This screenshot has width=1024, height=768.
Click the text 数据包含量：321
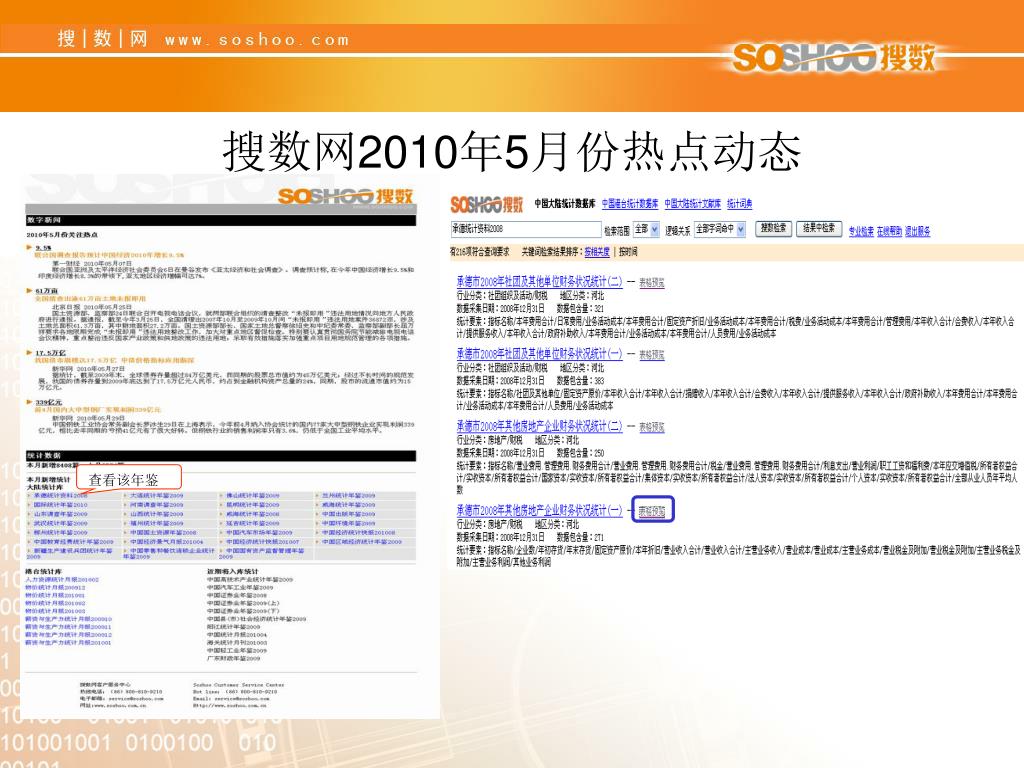coord(580,308)
